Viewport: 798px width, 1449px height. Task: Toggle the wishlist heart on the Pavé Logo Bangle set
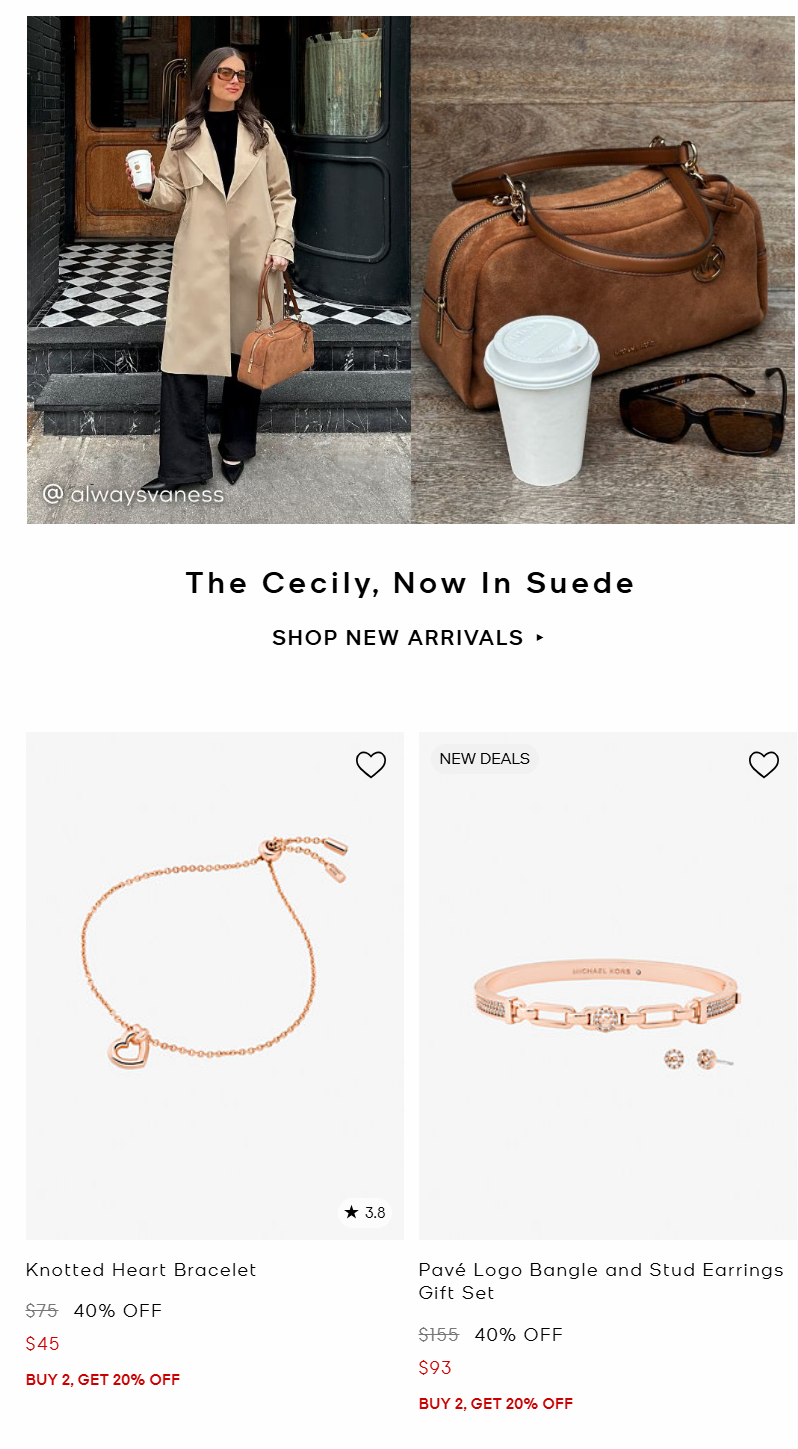(x=764, y=765)
